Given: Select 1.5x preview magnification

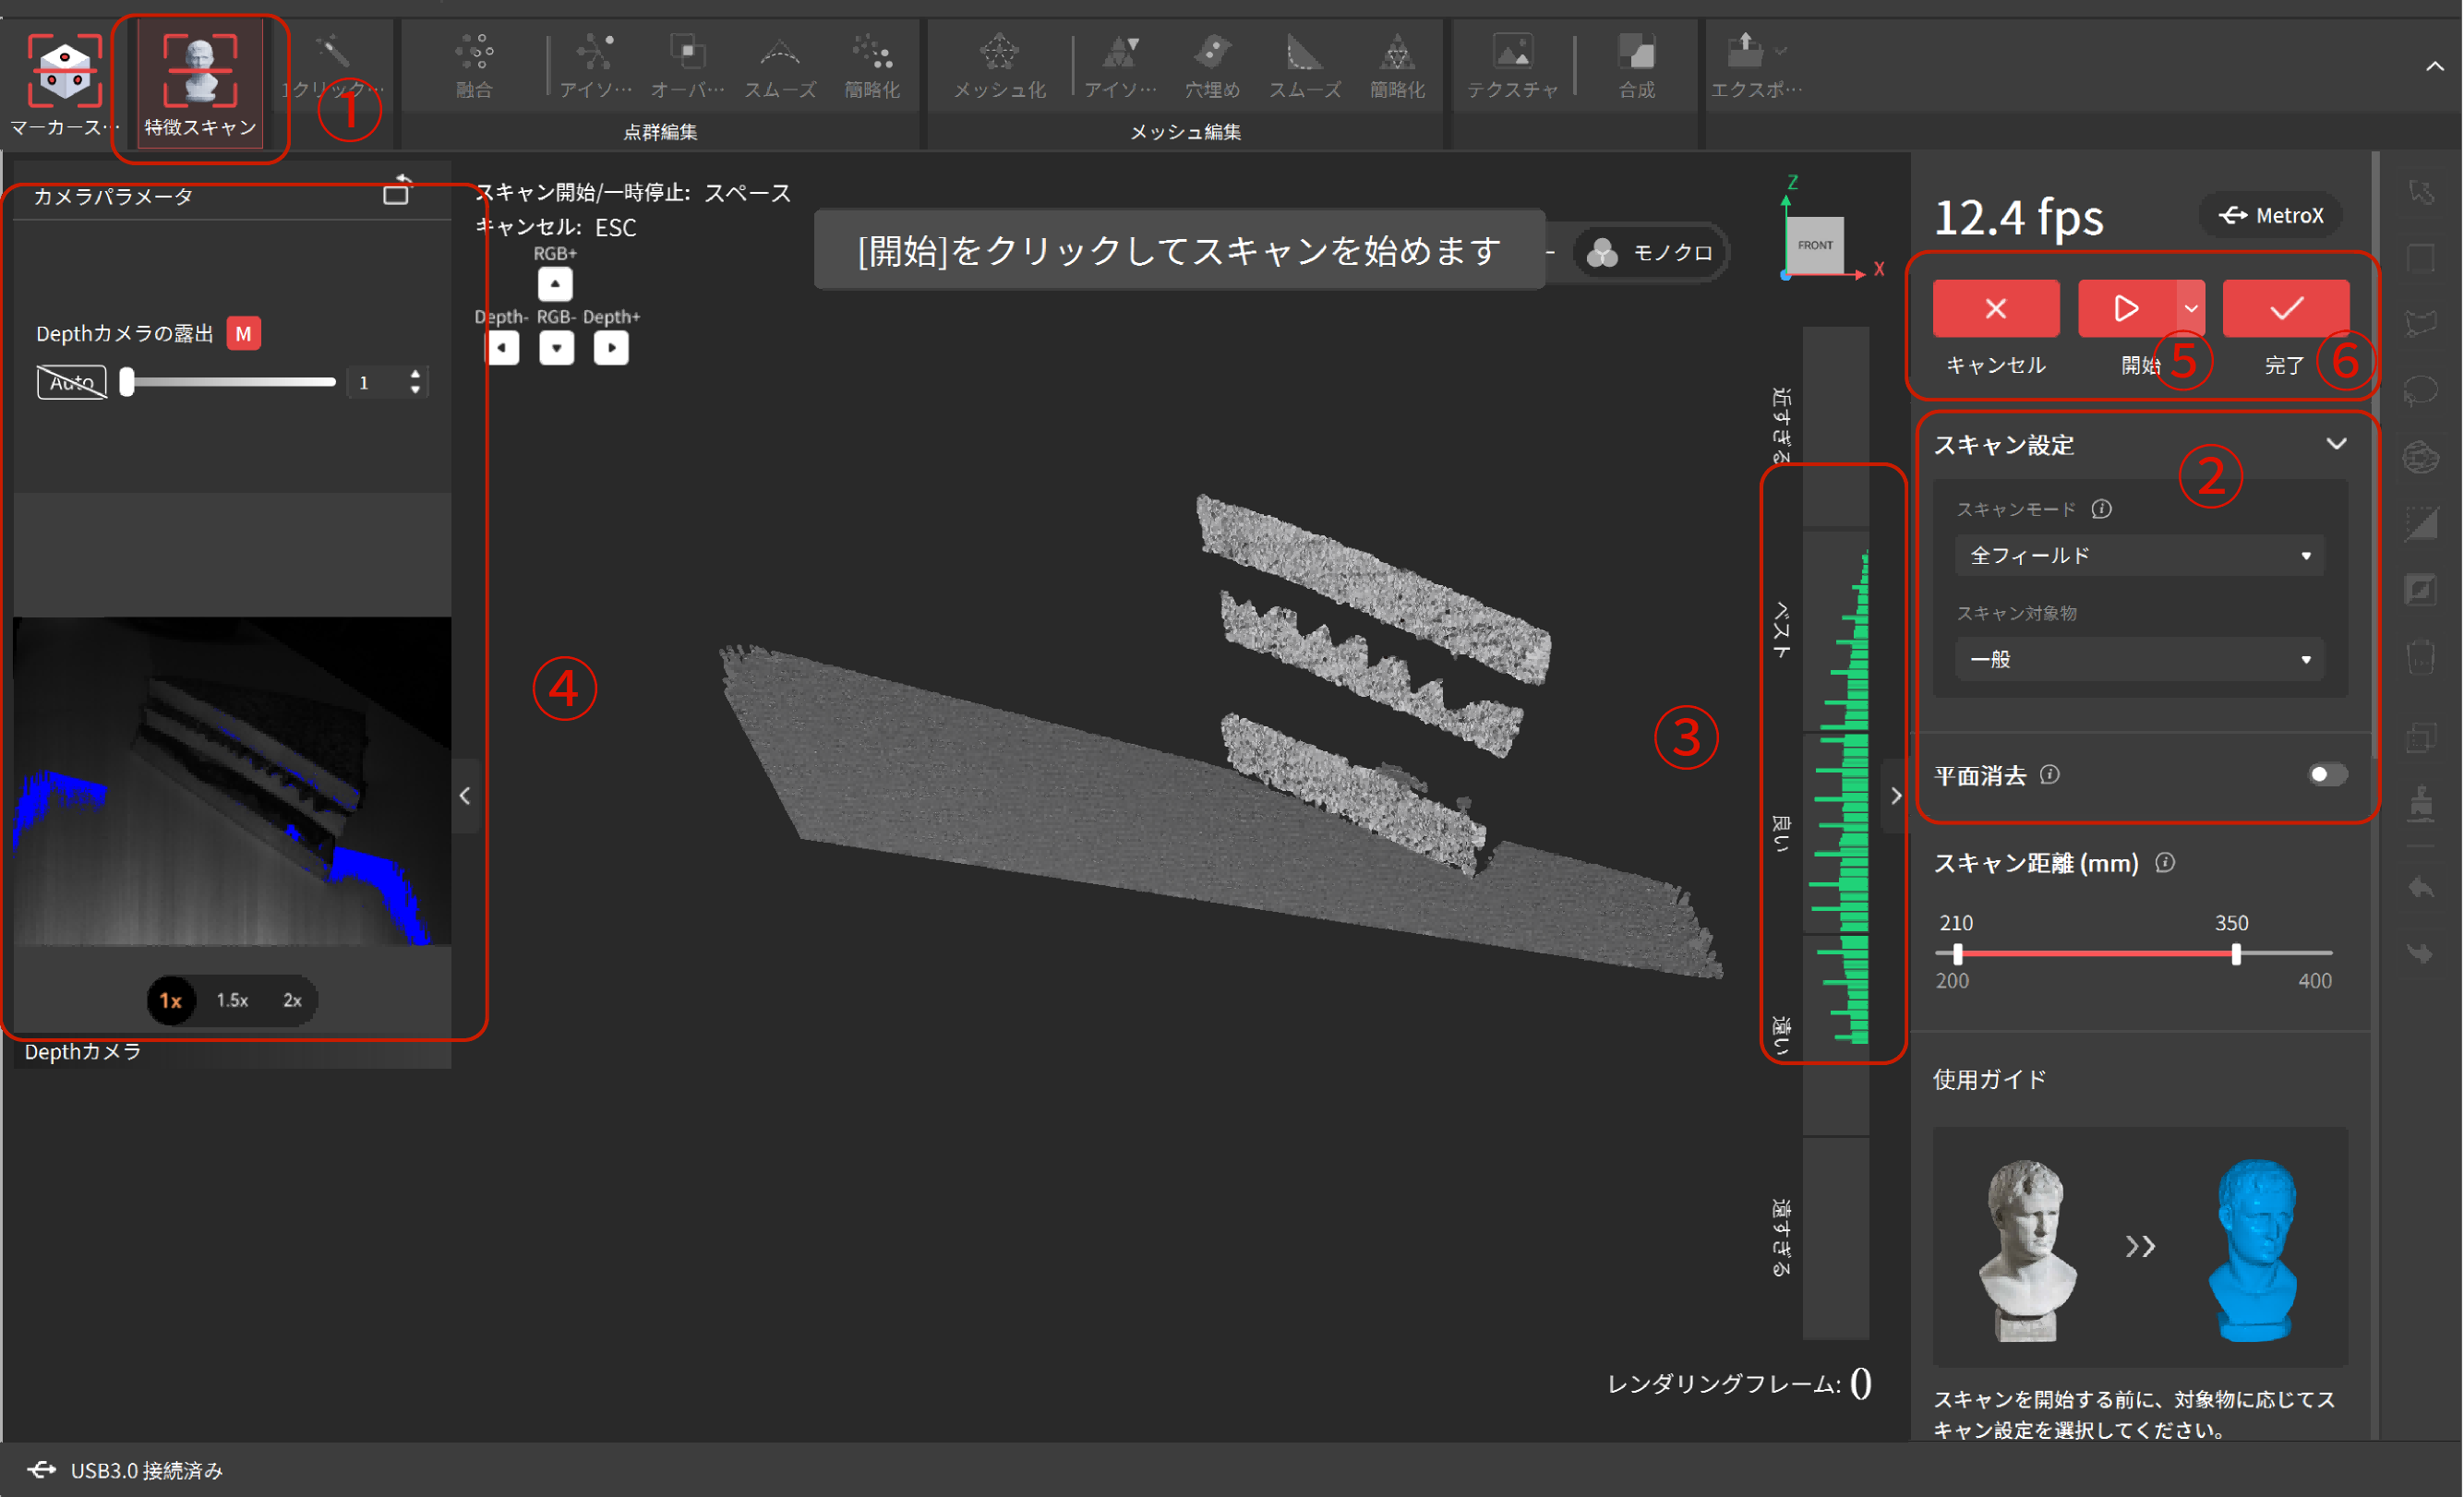Looking at the screenshot, I should click(x=232, y=999).
